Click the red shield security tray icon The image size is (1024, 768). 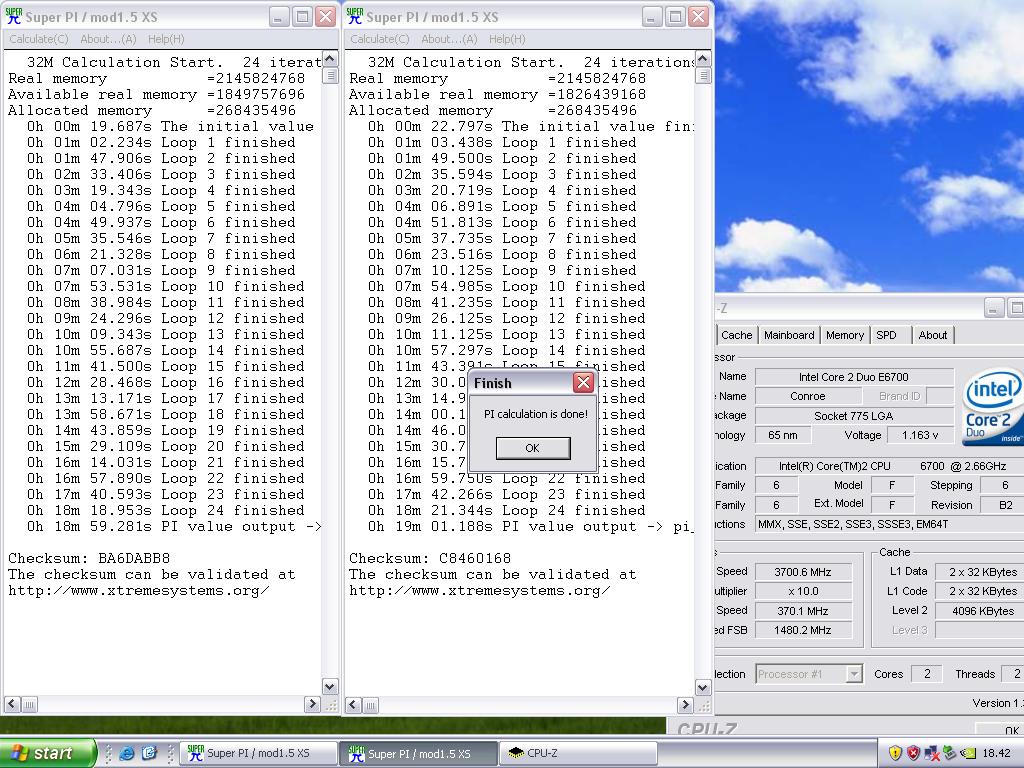(913, 753)
